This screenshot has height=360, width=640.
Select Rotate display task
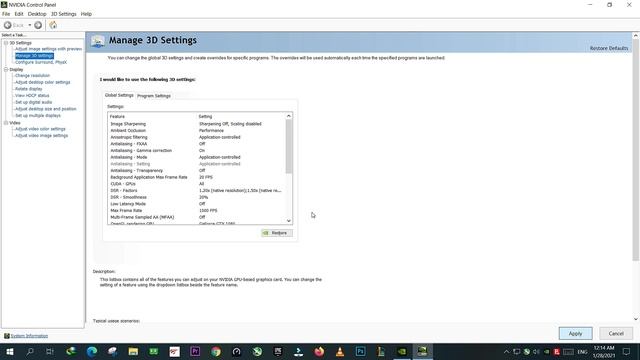click(29, 89)
